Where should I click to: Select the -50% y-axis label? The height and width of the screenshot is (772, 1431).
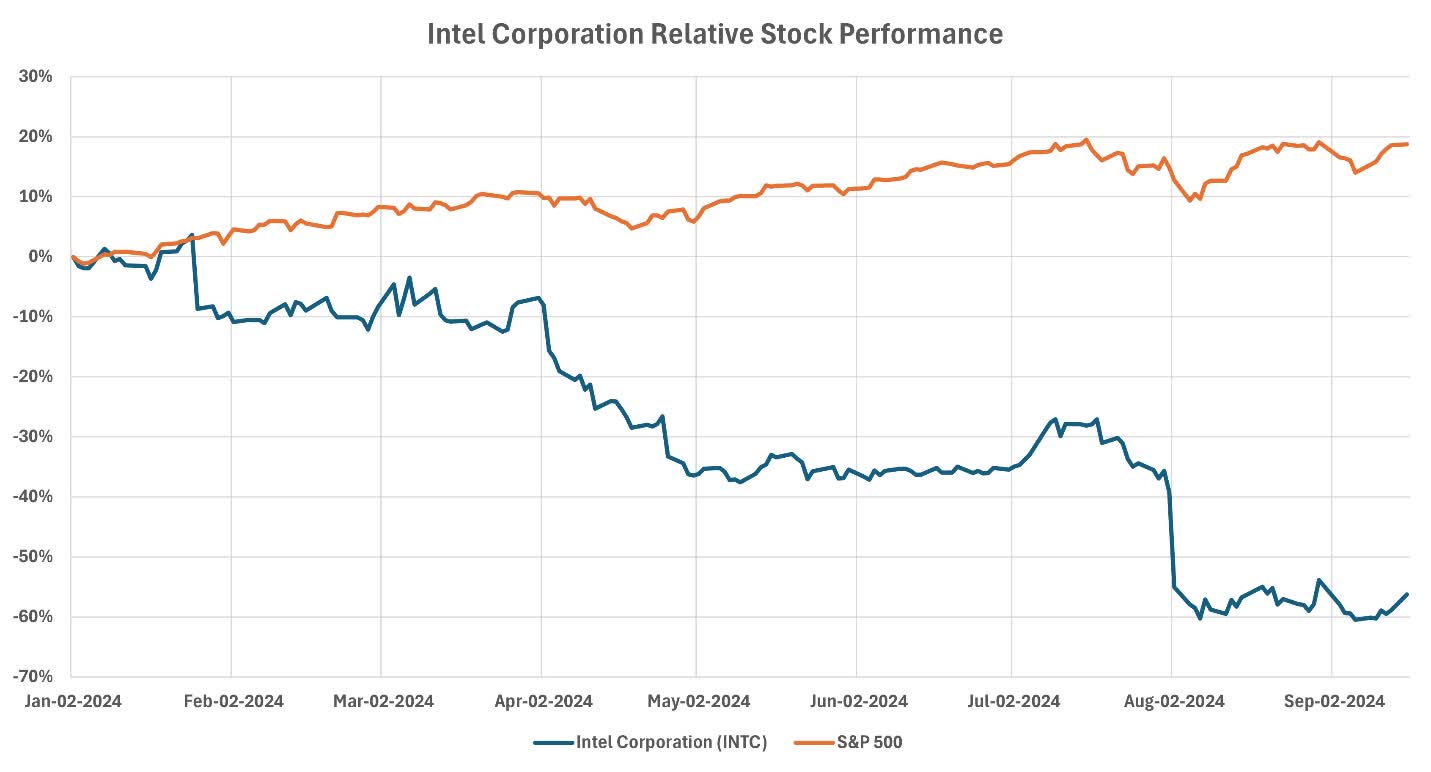pos(33,557)
